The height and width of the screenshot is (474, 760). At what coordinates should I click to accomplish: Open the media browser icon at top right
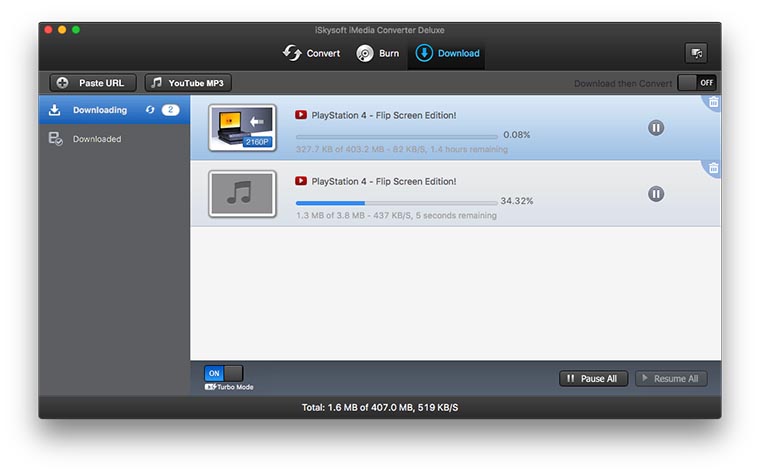pos(696,53)
